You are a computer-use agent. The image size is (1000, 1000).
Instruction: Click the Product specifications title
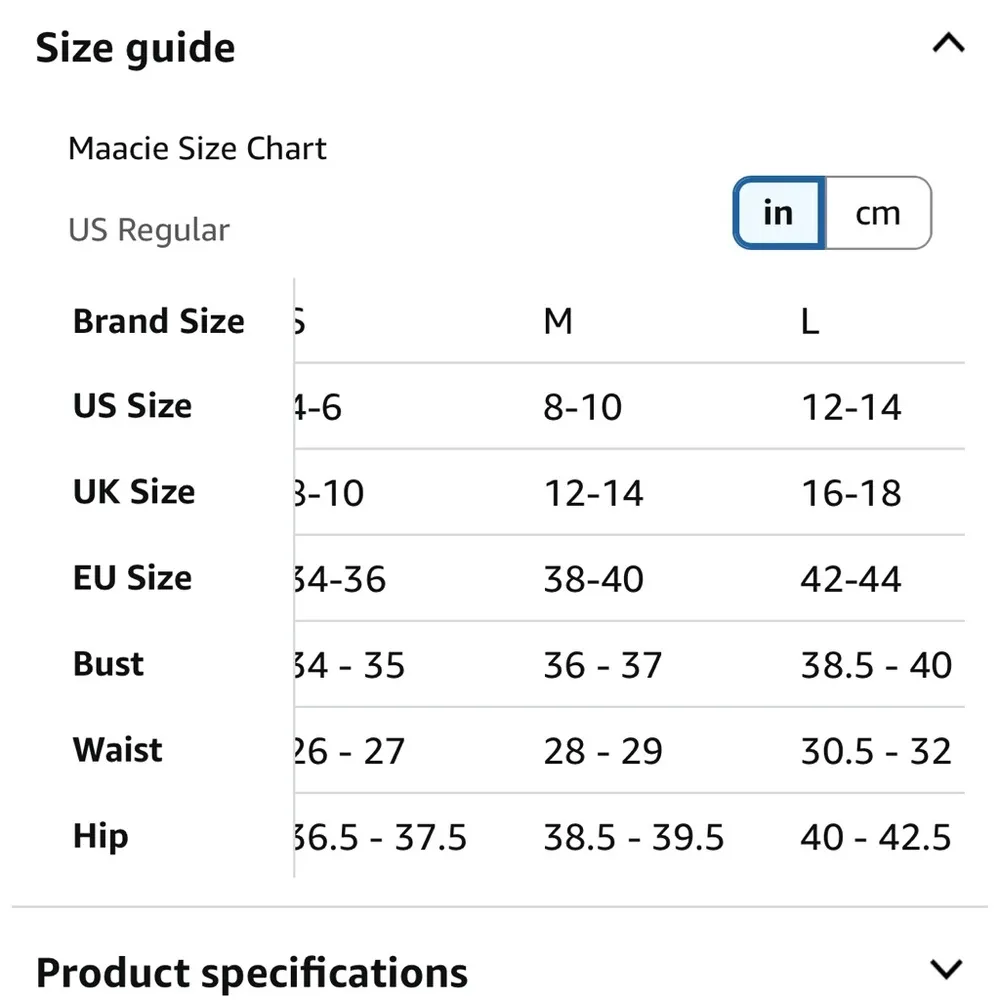(251, 970)
